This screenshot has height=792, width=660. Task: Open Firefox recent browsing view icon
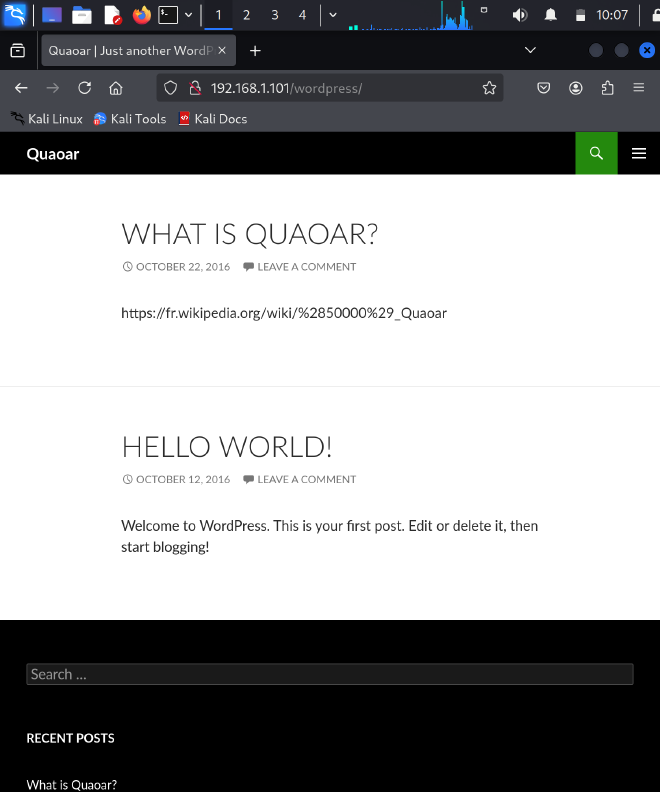pyautogui.click(x=18, y=51)
